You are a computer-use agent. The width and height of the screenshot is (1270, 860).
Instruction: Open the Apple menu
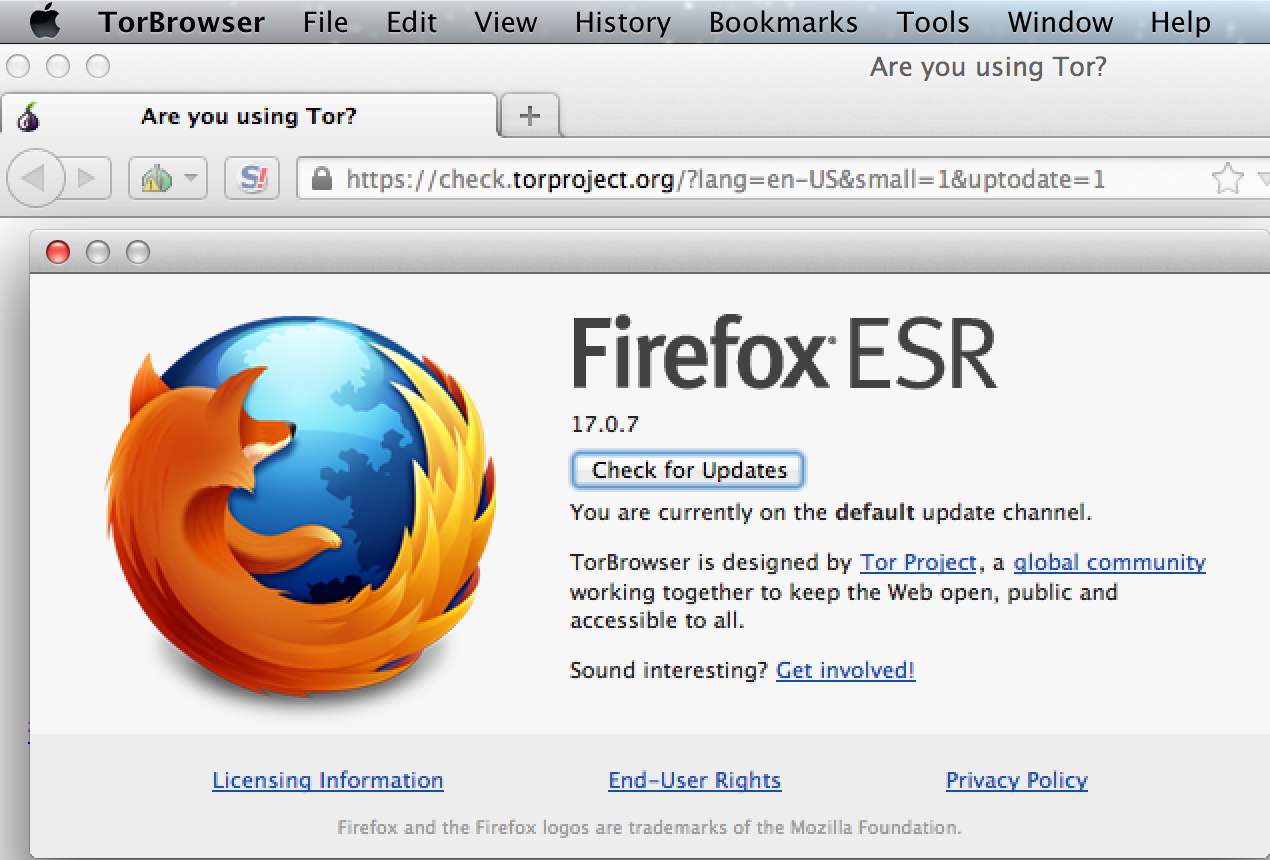44,20
